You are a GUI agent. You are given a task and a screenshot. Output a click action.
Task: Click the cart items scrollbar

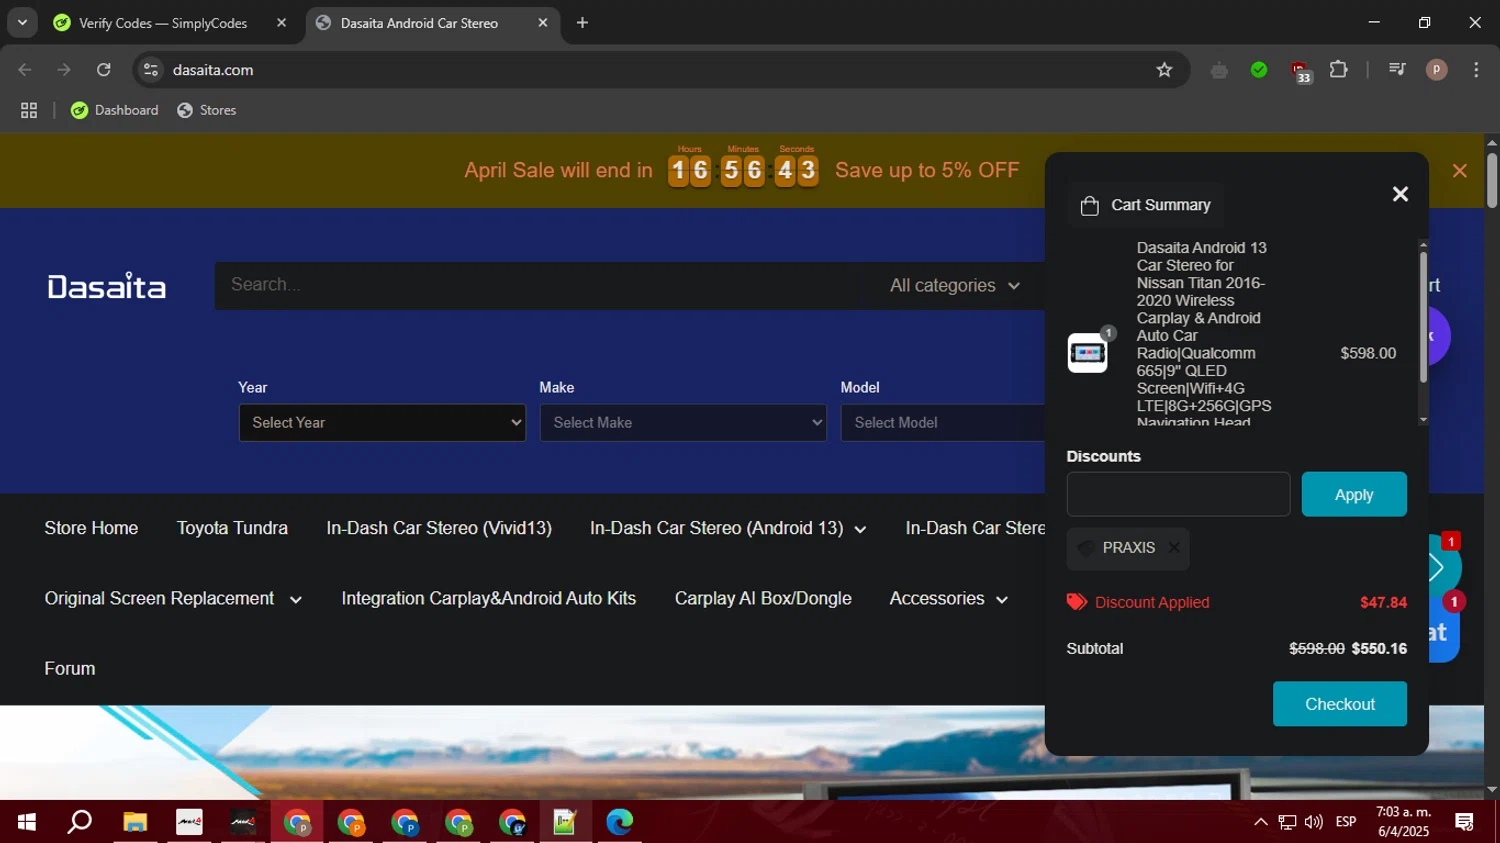pyautogui.click(x=1423, y=316)
